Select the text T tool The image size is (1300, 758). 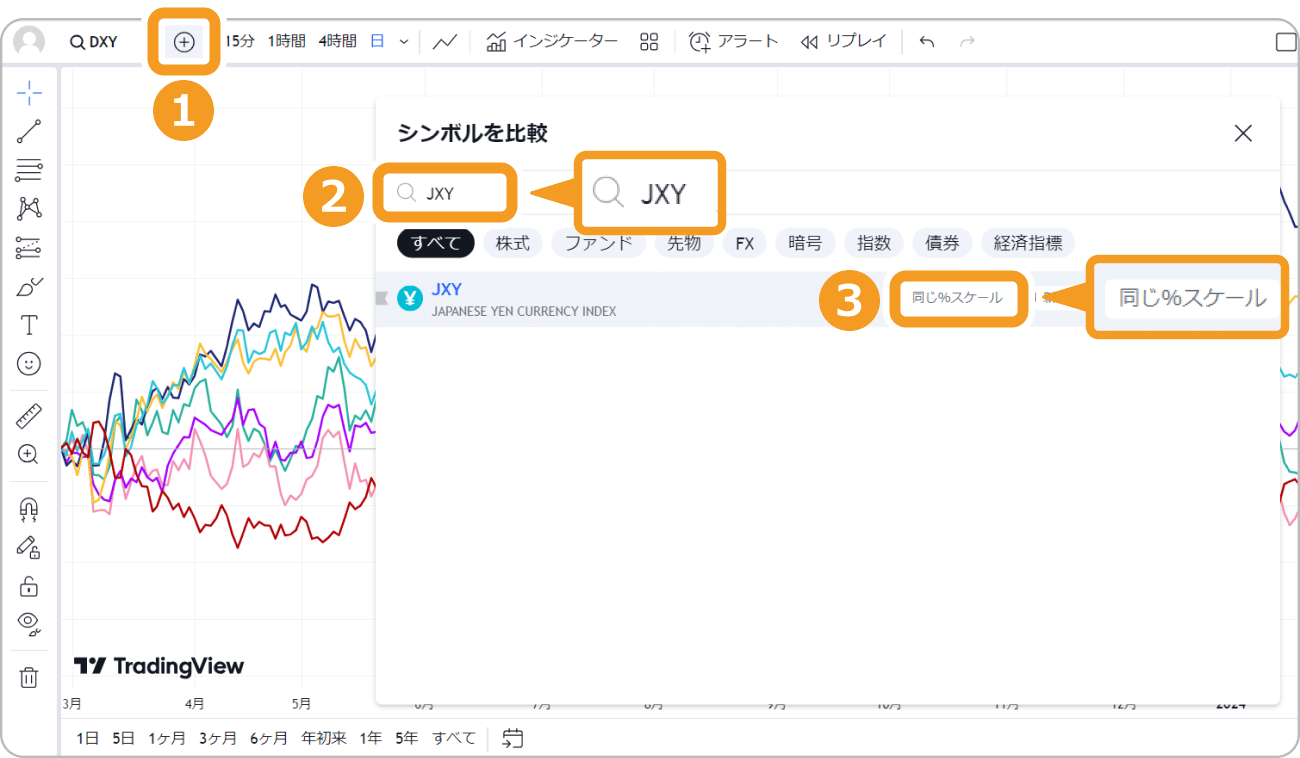(x=29, y=325)
